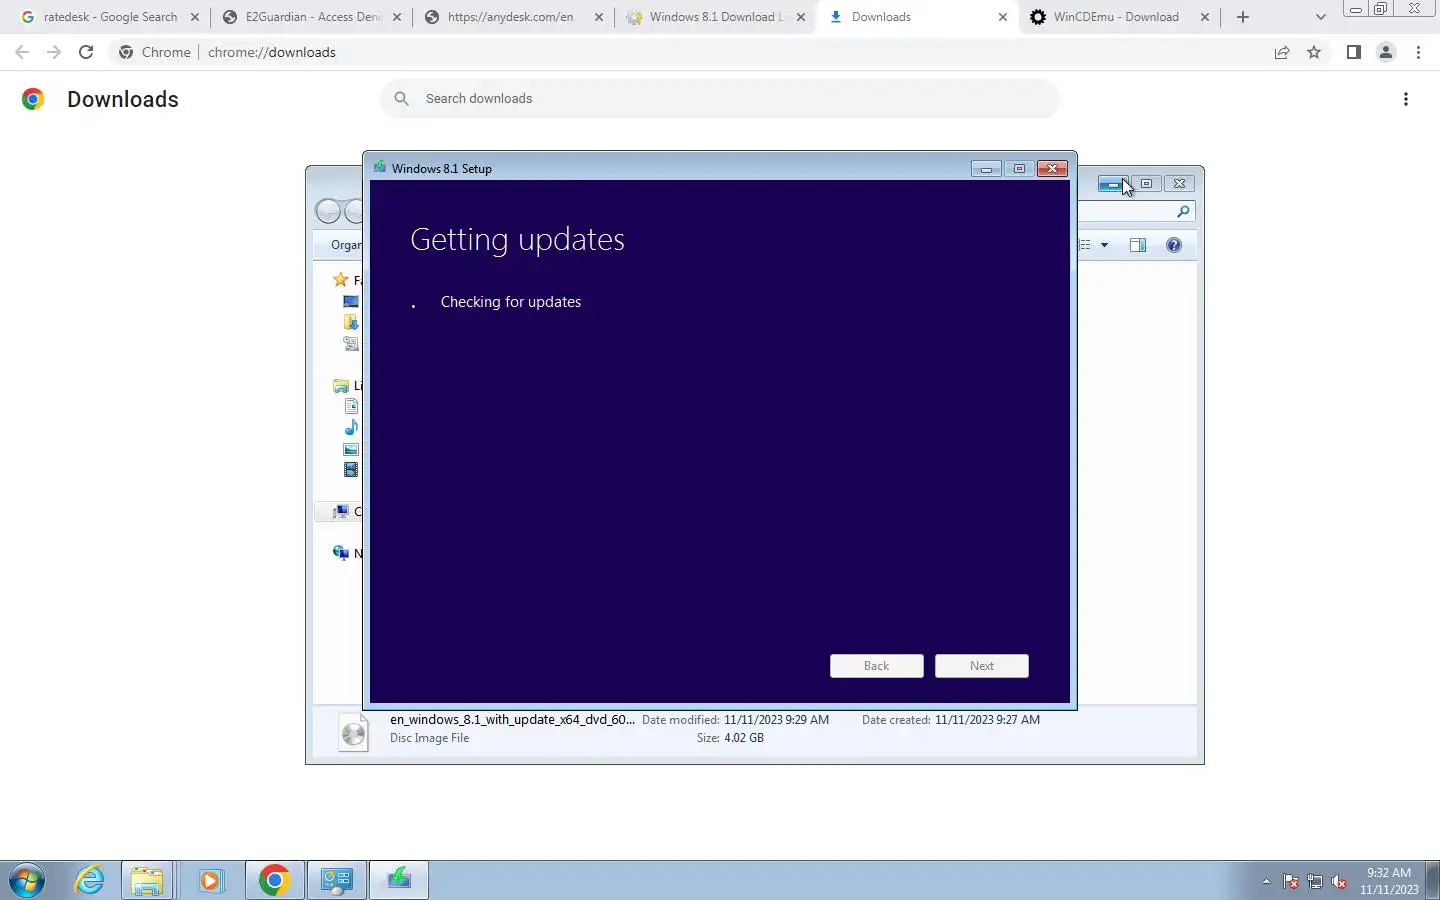Open Windows Media Player from taskbar
The image size is (1440, 900).
(x=210, y=880)
